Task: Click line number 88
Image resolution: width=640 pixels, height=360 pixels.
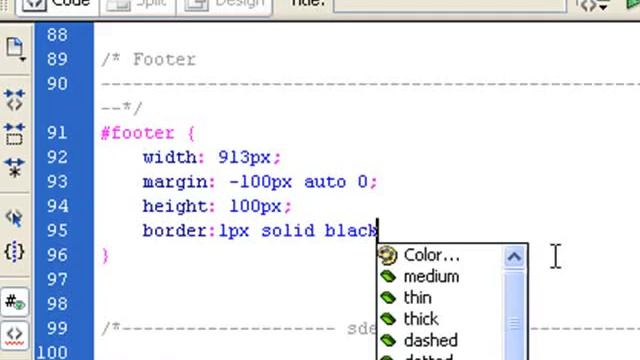Action: [57, 35]
